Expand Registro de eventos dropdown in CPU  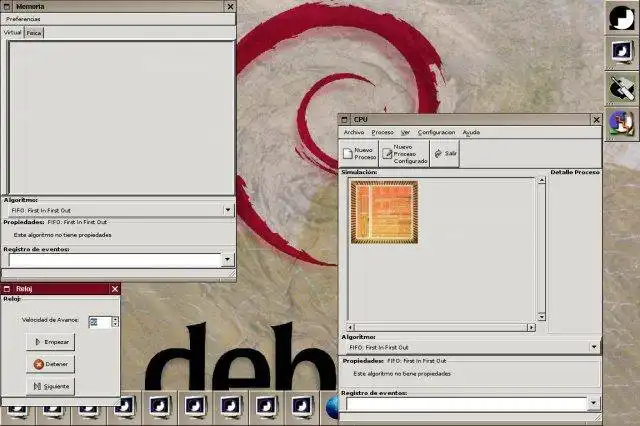coord(593,403)
